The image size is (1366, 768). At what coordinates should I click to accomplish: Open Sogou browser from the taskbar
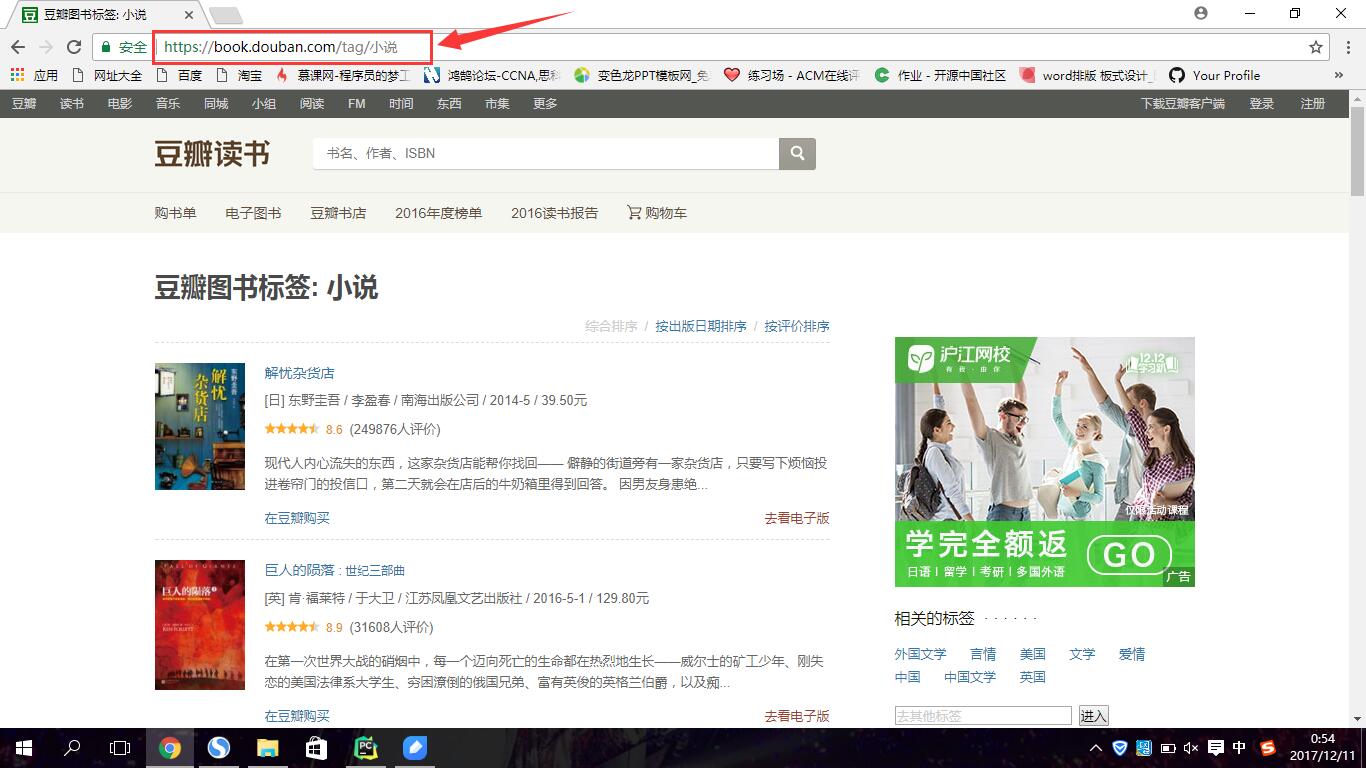coord(218,748)
